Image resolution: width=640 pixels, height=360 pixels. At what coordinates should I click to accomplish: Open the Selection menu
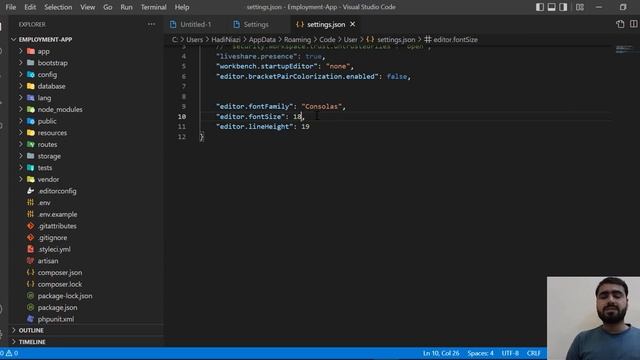tap(58, 7)
